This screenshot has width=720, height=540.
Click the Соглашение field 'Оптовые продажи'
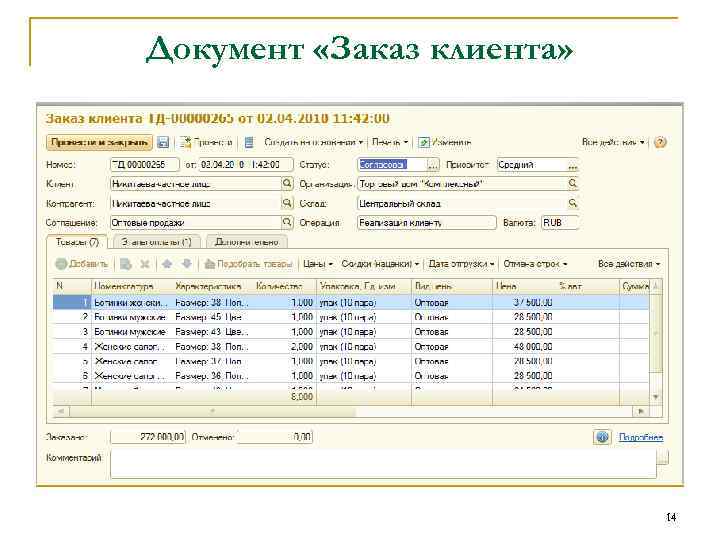point(196,222)
